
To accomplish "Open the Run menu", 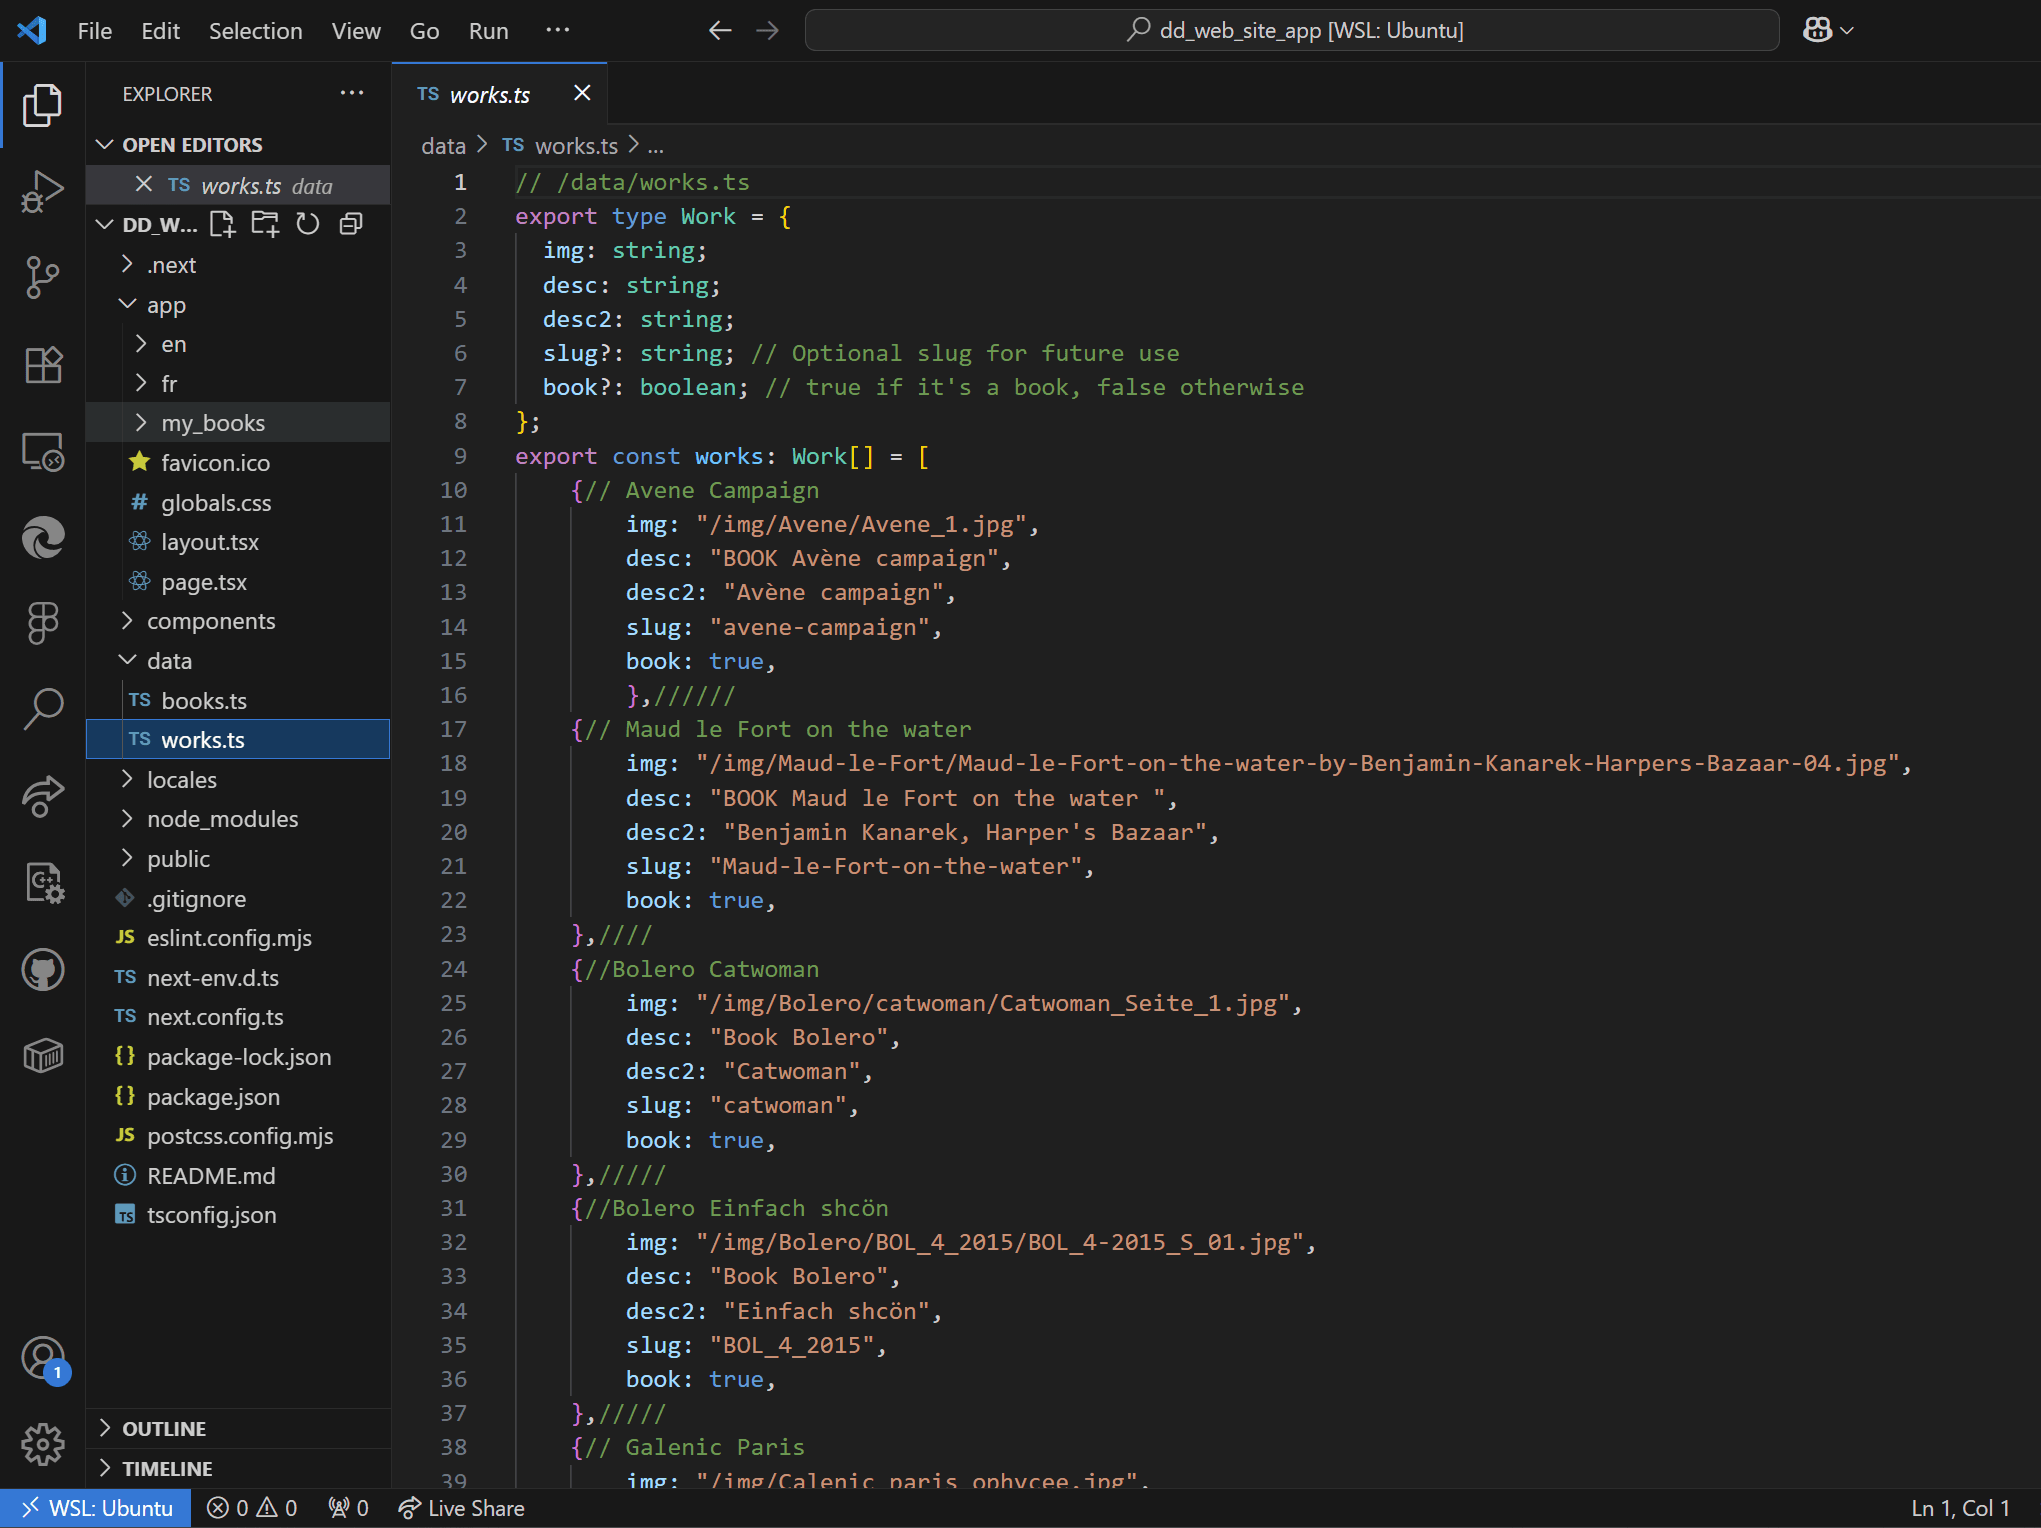I will (488, 30).
